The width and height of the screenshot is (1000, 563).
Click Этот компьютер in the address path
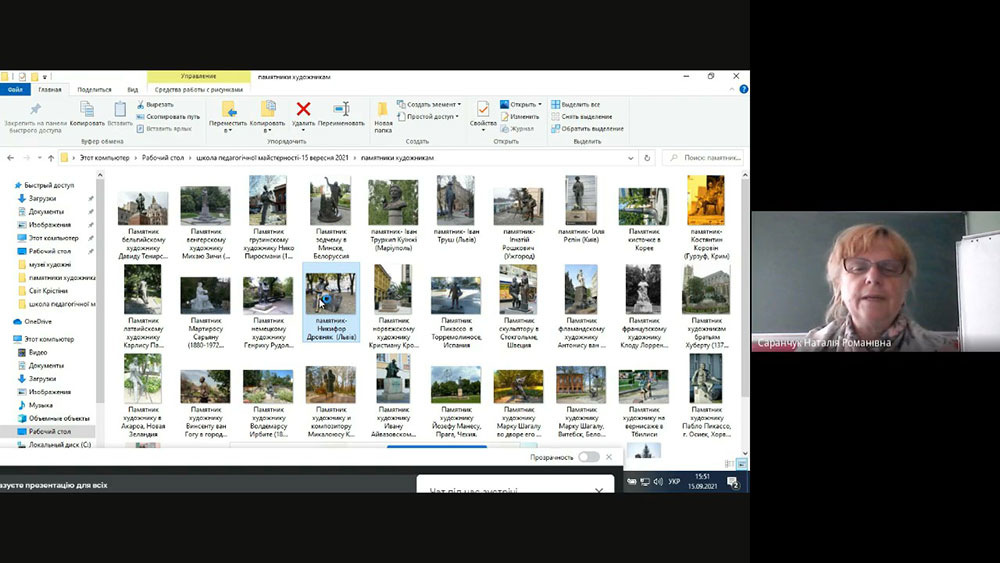(x=105, y=157)
